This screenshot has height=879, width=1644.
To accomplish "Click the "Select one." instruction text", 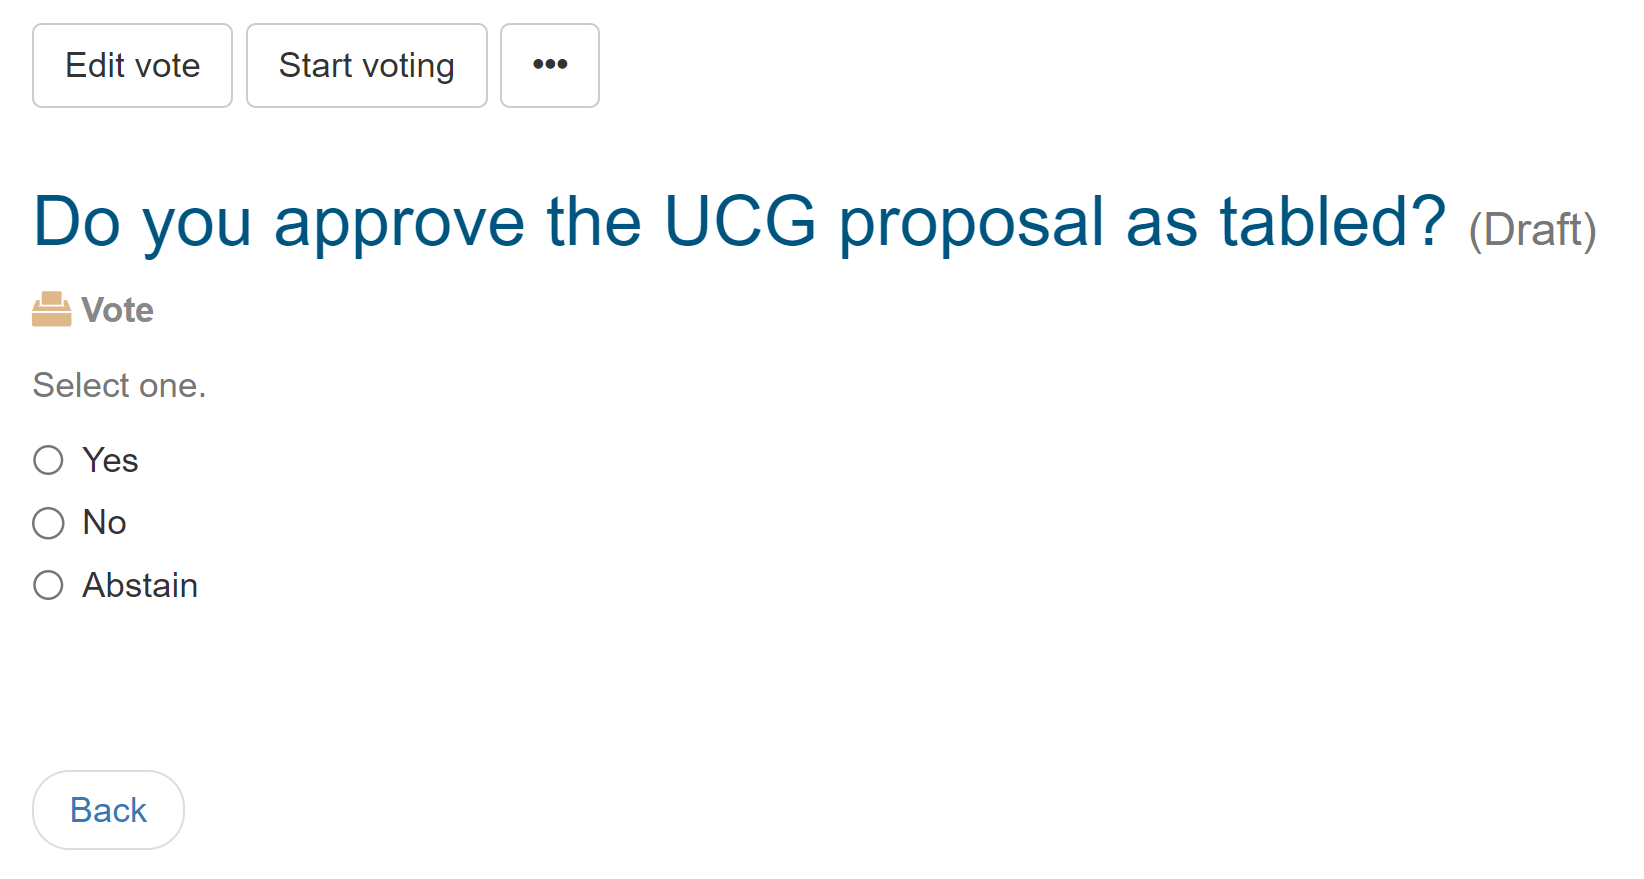I will (119, 385).
